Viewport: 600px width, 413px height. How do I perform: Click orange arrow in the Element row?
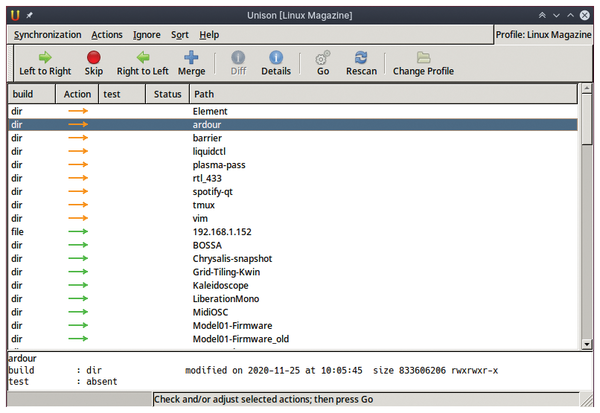[78, 111]
